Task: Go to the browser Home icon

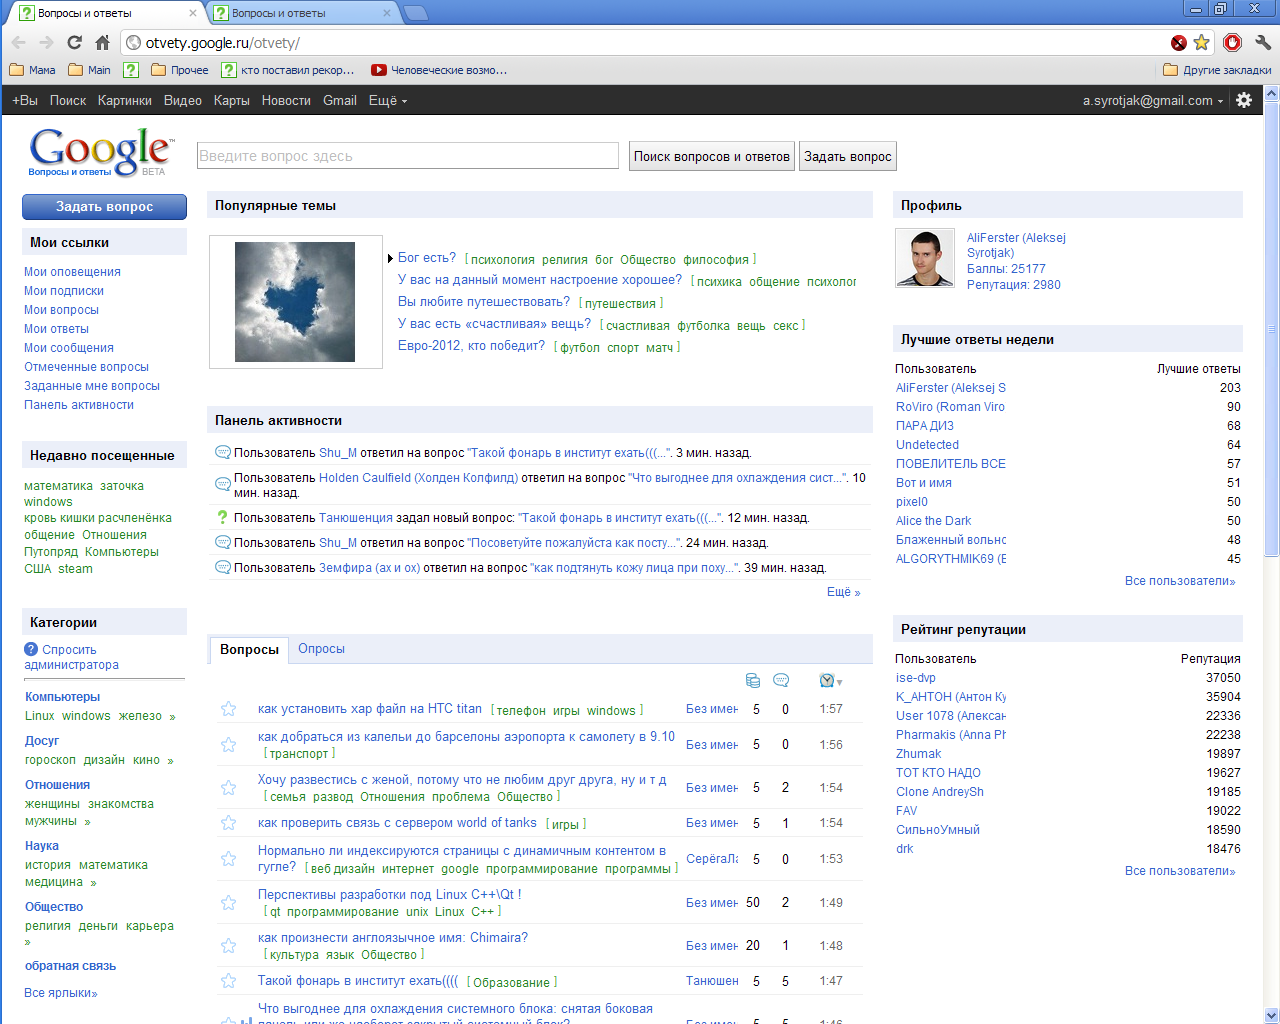Action: [102, 42]
